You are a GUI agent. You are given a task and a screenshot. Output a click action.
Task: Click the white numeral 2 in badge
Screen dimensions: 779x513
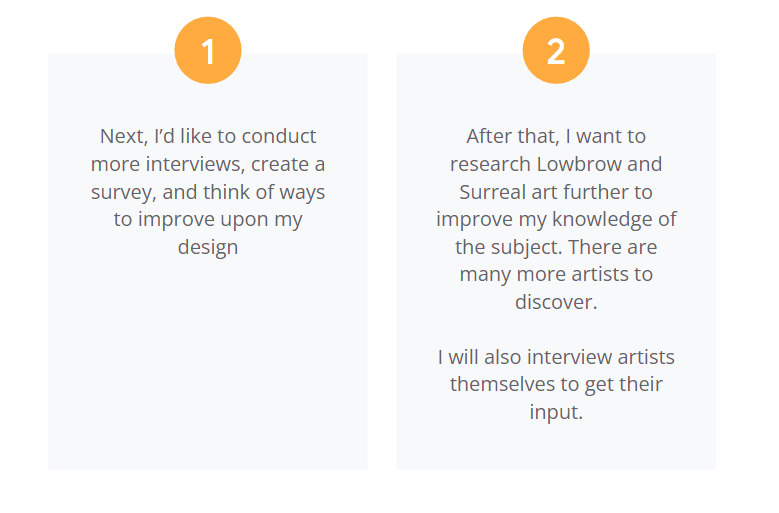(556, 52)
